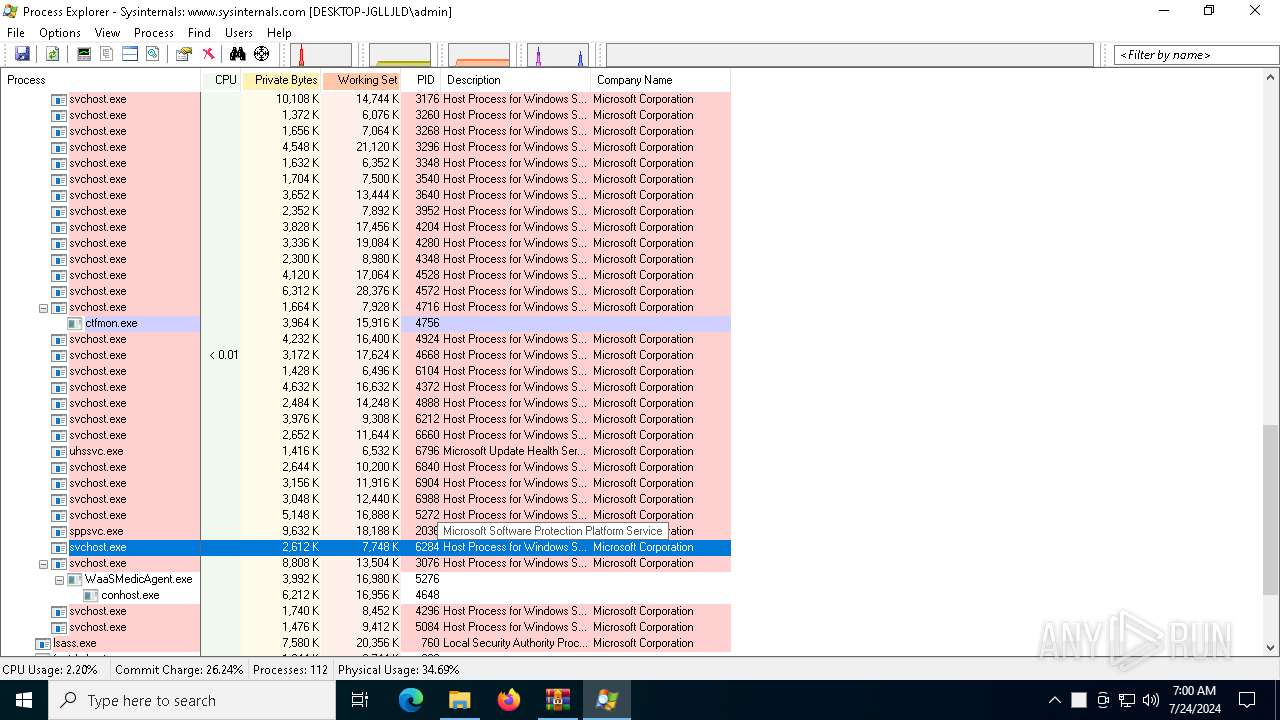
Task: Open the Users menu
Action: [239, 33]
